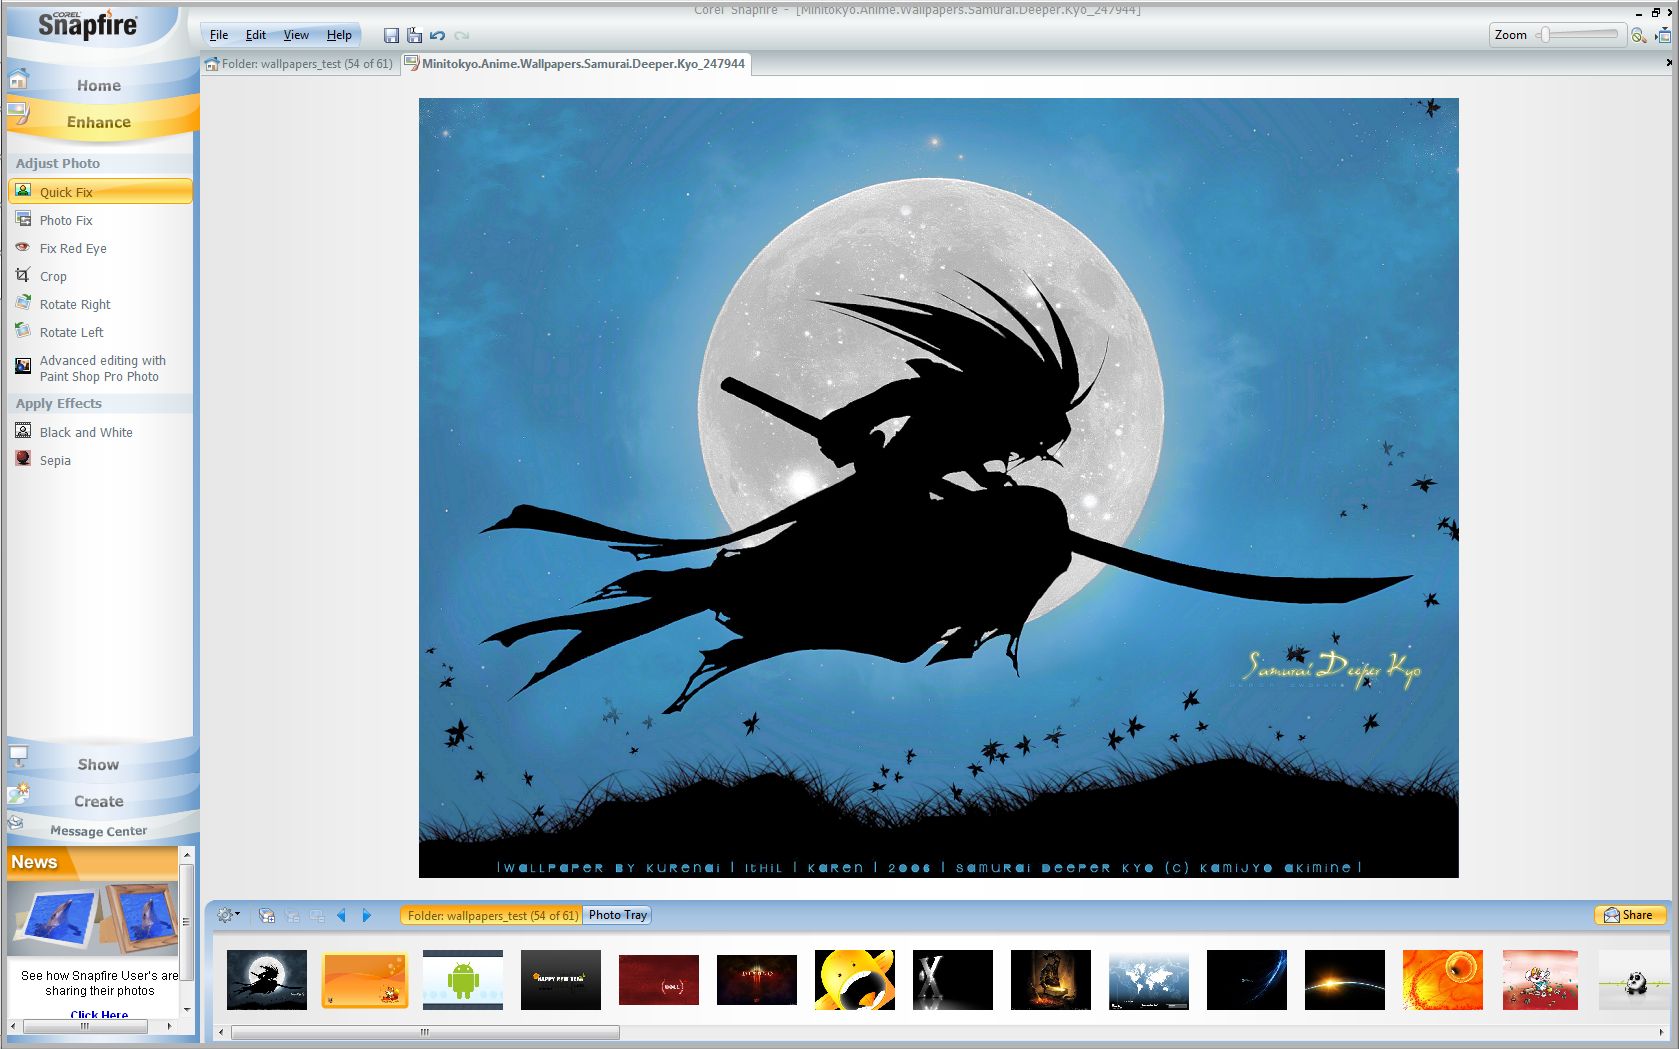This screenshot has height=1049, width=1679.
Task: Open the View menu
Action: click(296, 35)
